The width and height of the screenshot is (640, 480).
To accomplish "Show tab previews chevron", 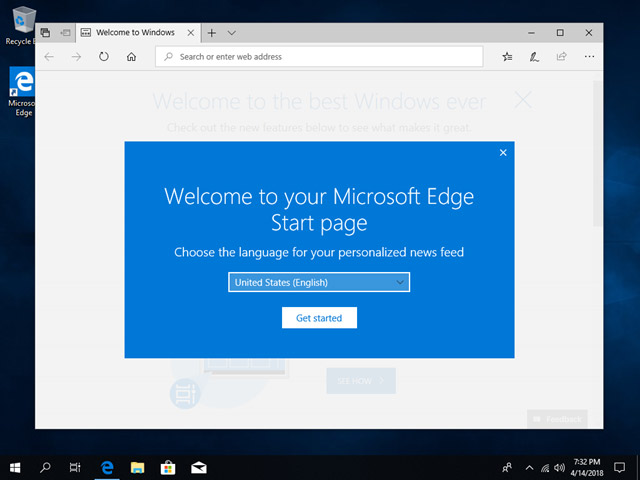I will click(231, 33).
